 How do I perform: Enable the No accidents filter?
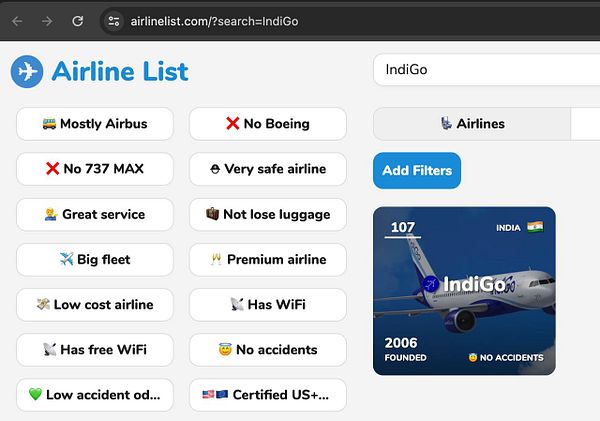(x=268, y=350)
